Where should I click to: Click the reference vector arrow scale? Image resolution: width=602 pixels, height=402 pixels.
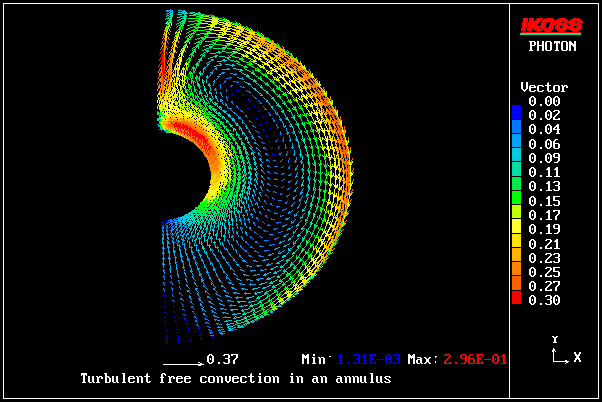(x=182, y=359)
